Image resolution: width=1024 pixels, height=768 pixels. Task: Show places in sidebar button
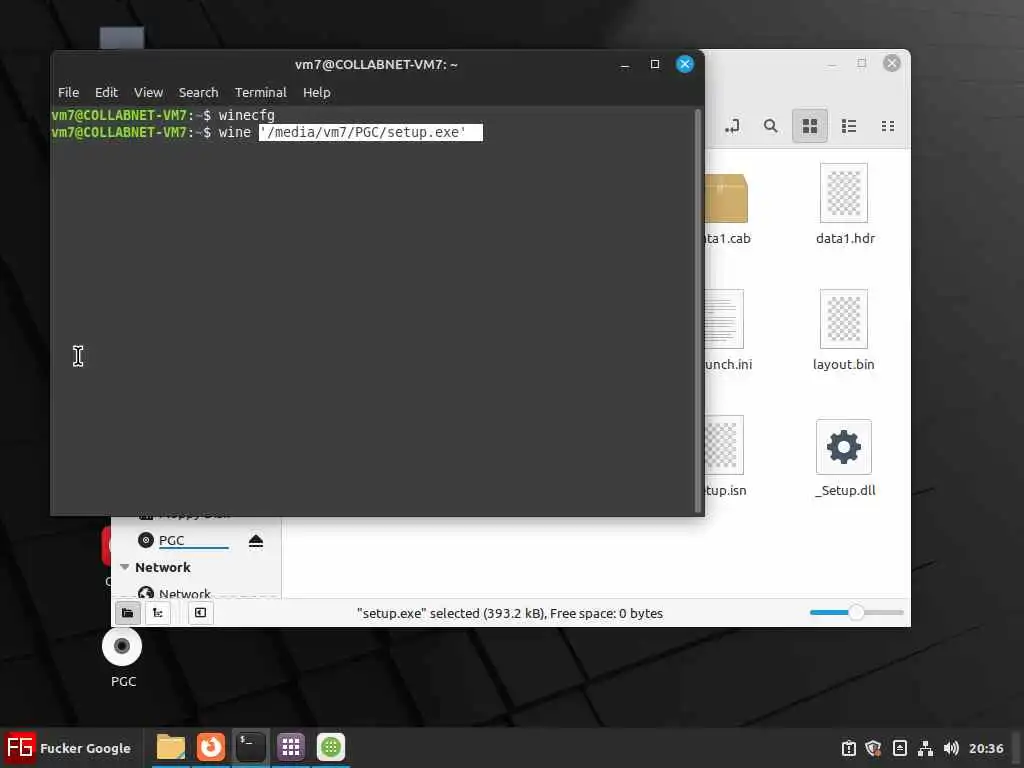pos(128,613)
